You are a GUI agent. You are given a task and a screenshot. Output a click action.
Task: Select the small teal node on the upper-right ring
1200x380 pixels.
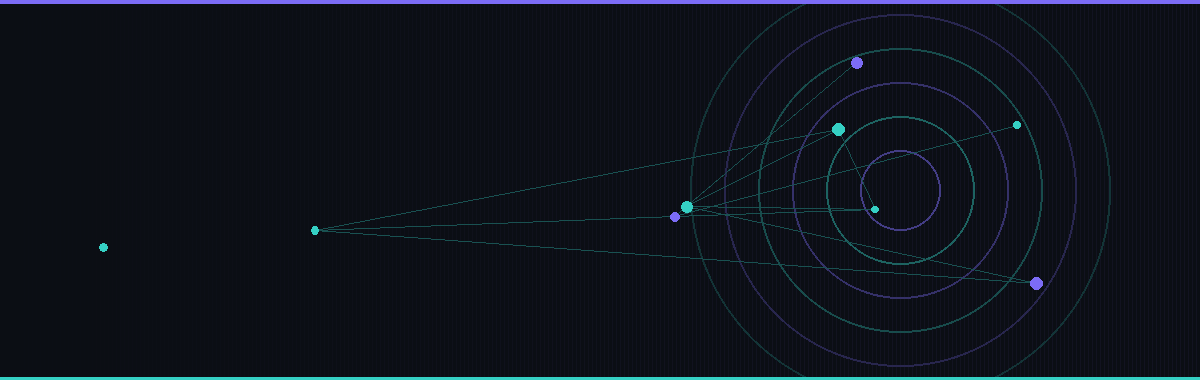(1017, 125)
